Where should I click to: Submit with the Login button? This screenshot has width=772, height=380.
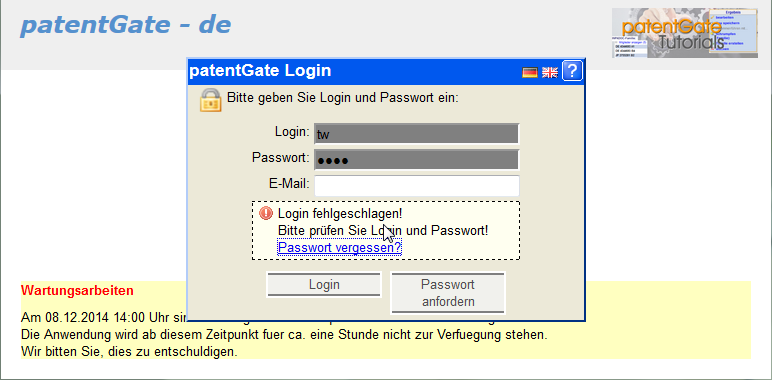[x=324, y=285]
